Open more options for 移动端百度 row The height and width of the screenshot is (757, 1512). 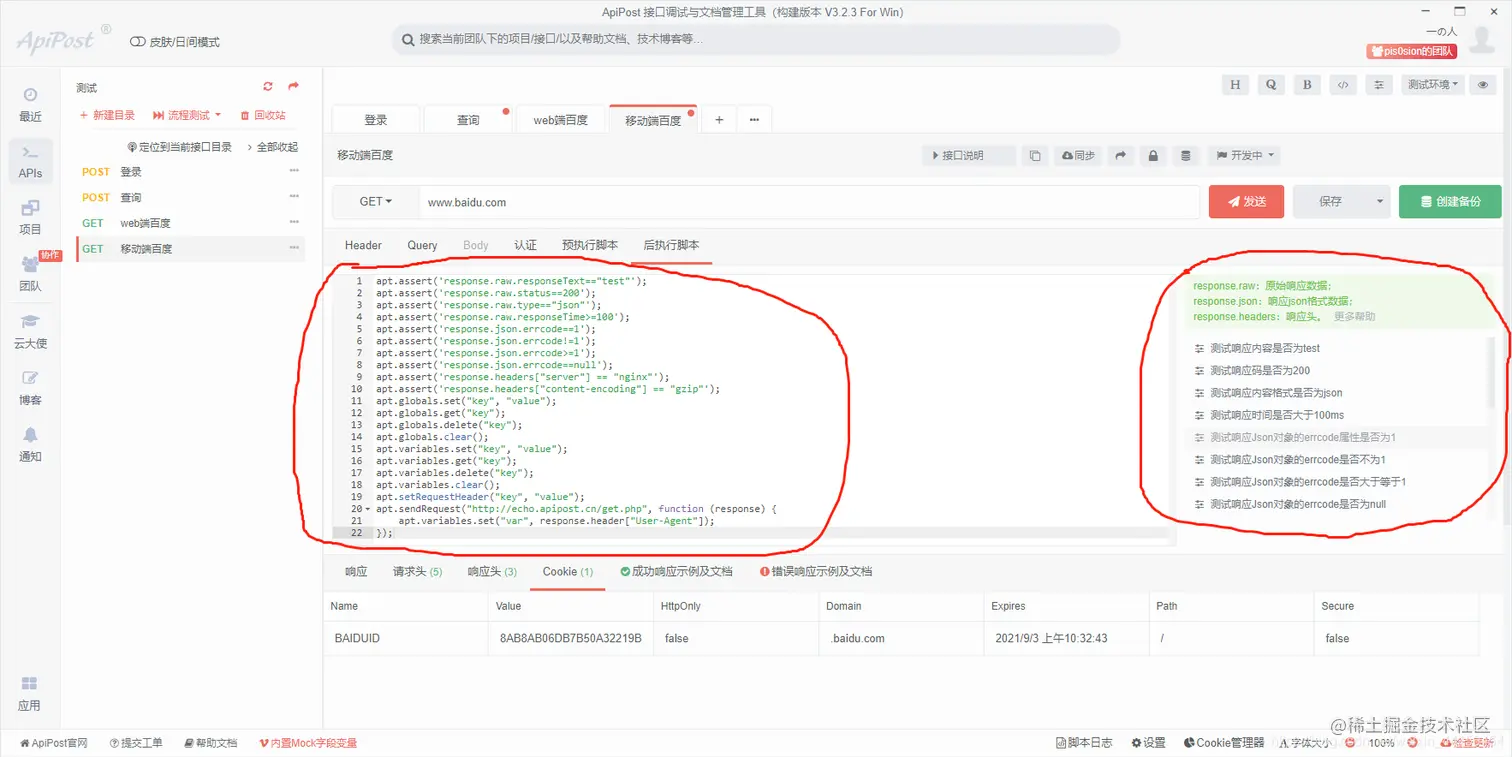pos(294,248)
